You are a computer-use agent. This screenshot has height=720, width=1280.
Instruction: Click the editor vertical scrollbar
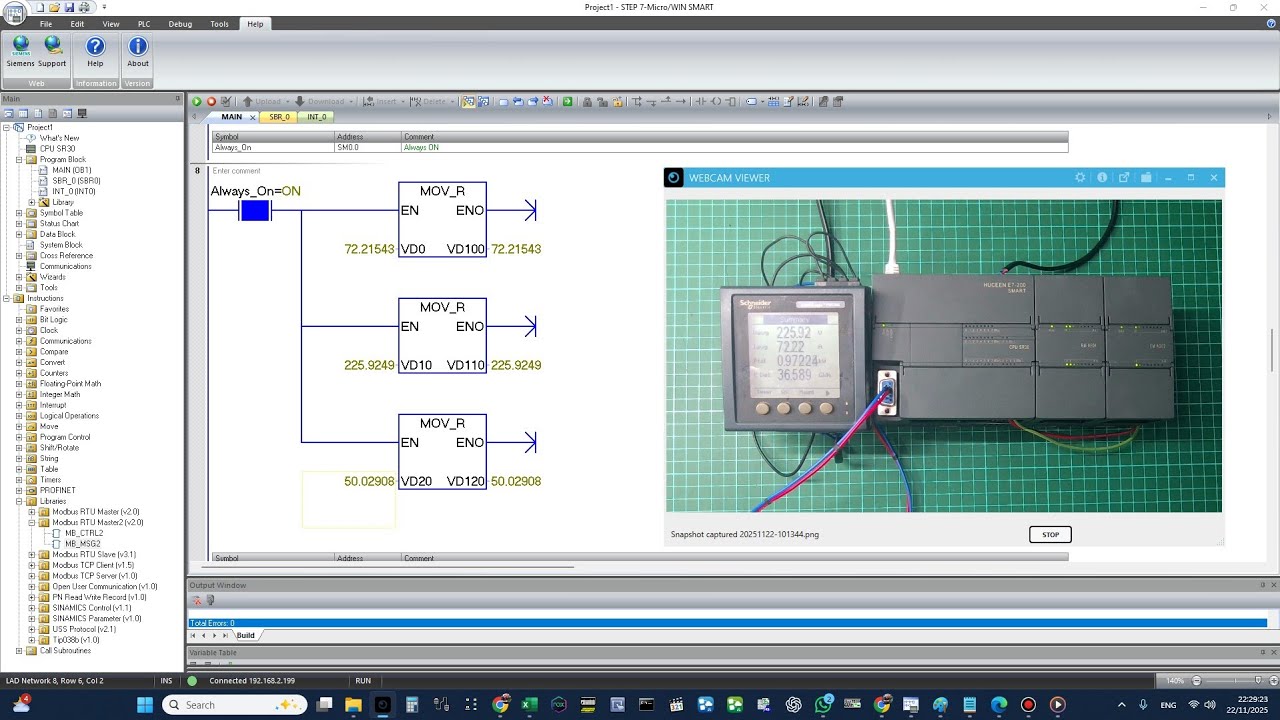tap(1272, 350)
